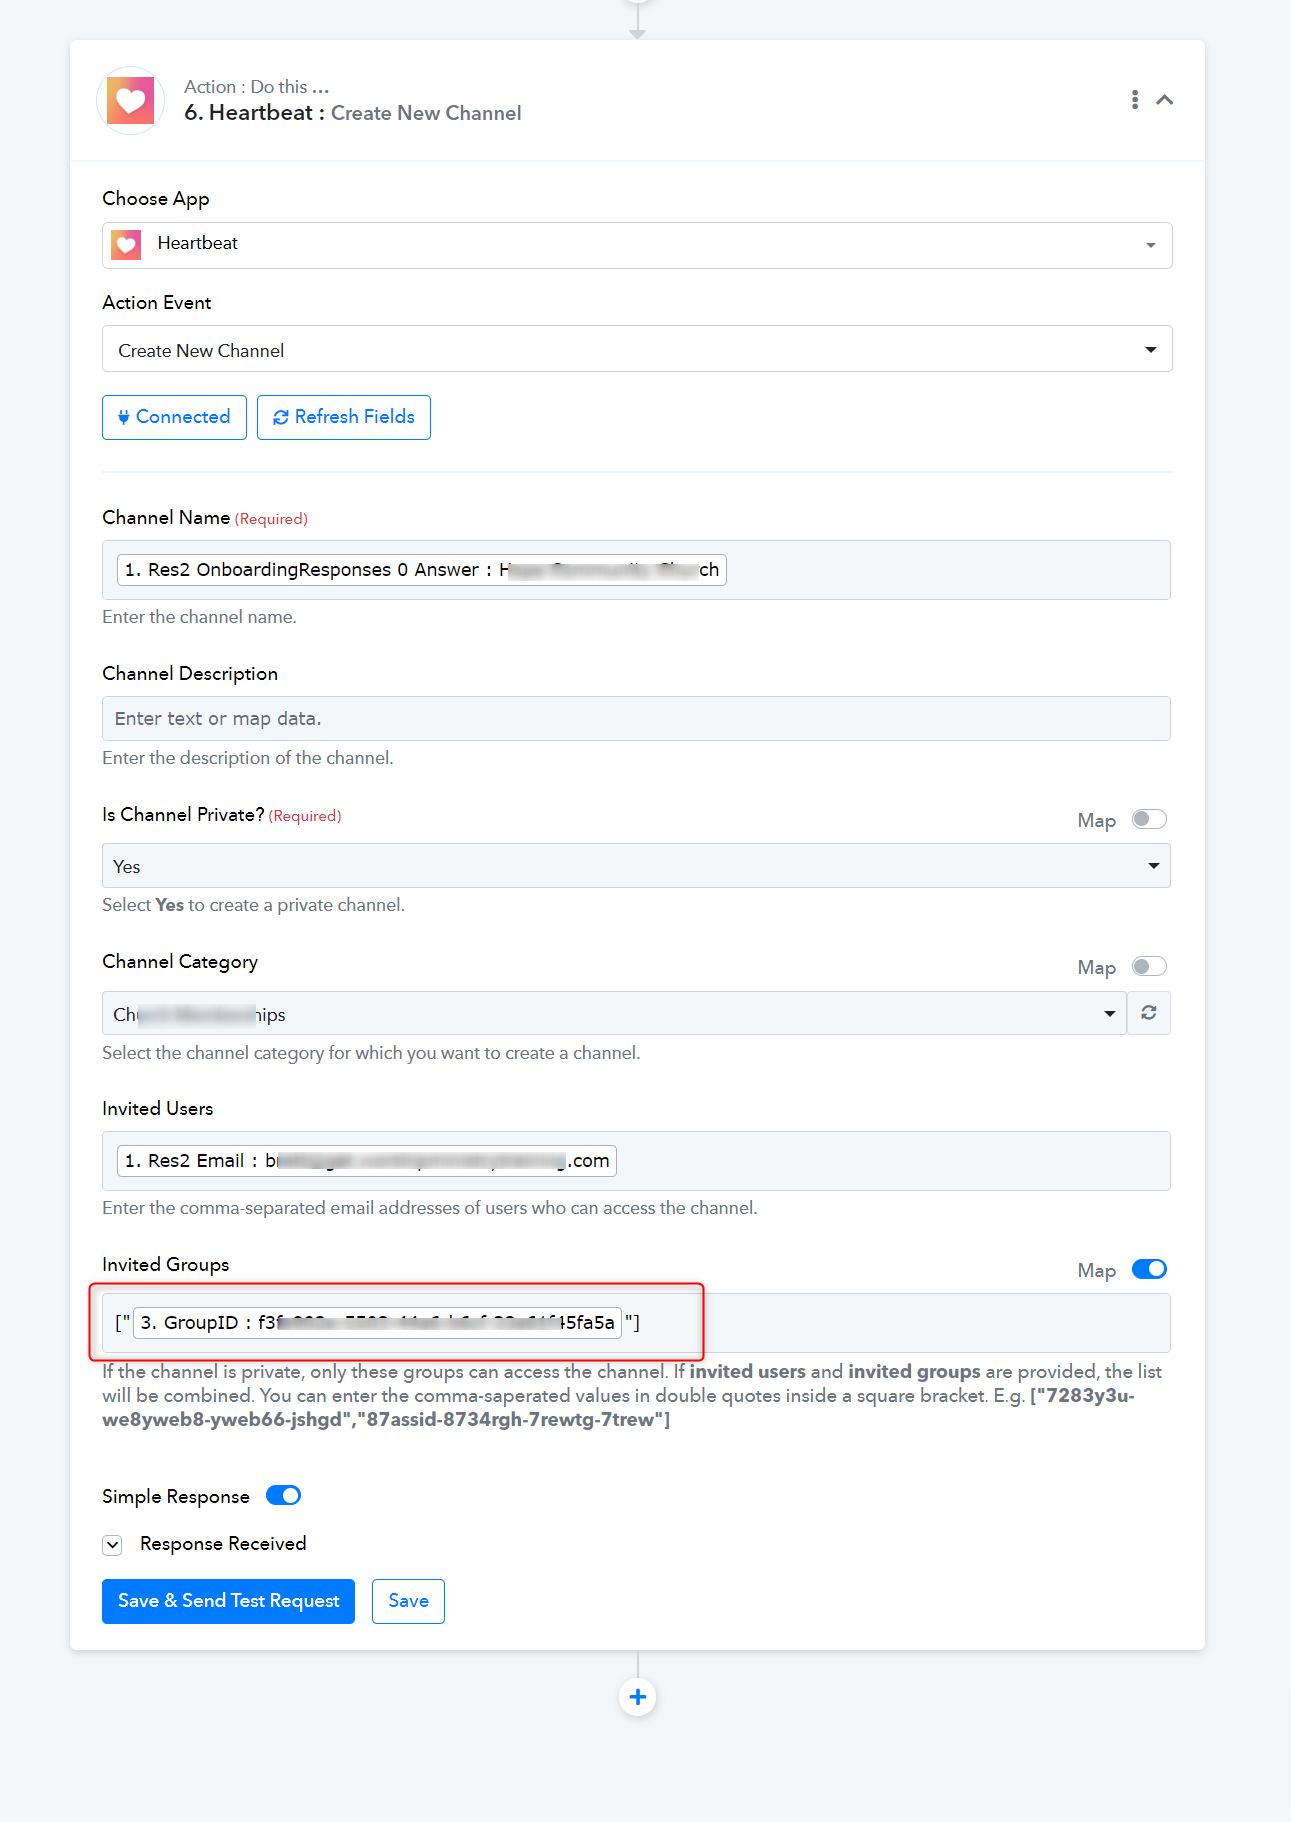Disable Map switch for Invited Groups
Screen dimensions: 1291x1822
tap(1149, 1269)
